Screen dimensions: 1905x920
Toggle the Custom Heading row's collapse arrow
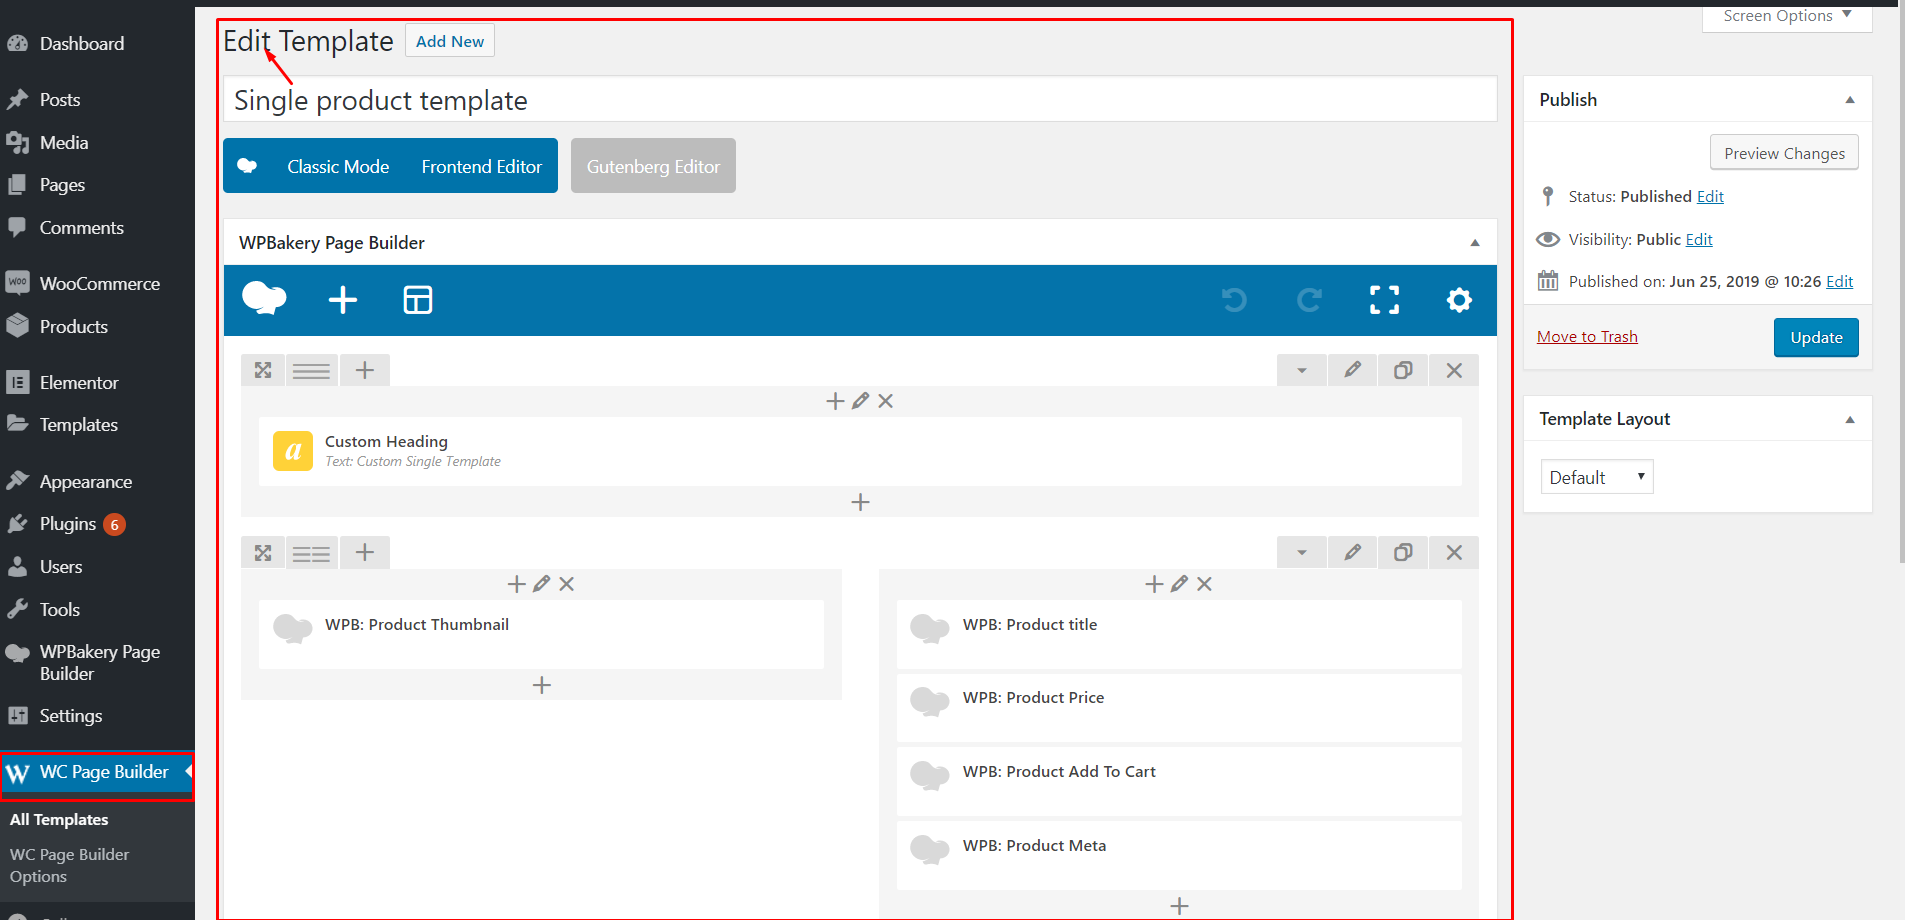[x=1301, y=370]
